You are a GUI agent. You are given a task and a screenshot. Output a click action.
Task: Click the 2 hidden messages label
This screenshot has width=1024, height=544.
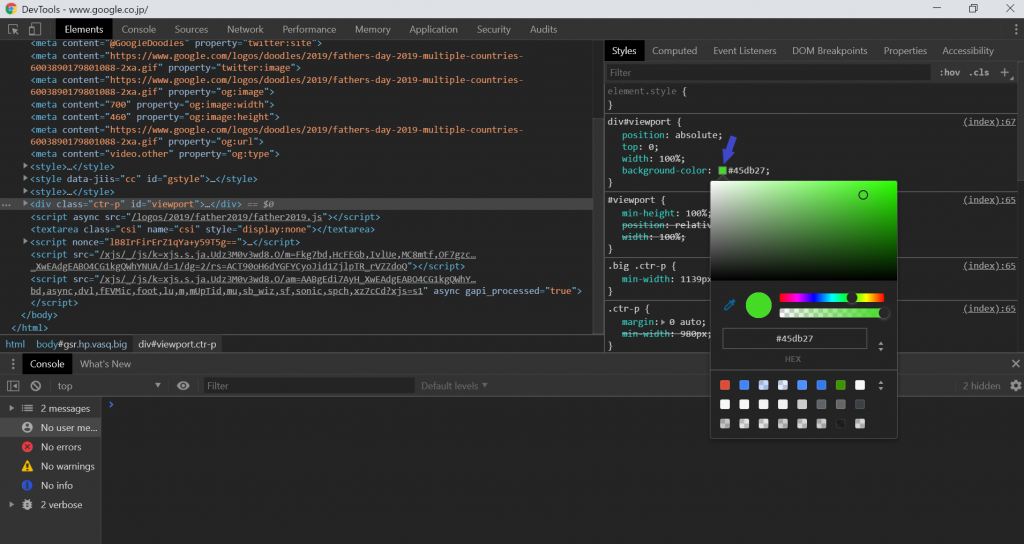pos(981,386)
